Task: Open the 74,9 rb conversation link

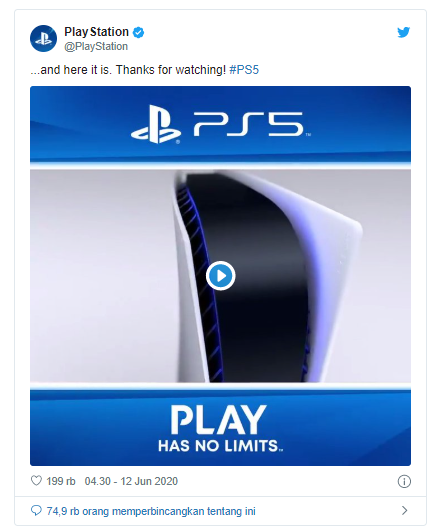Action: pos(151,511)
